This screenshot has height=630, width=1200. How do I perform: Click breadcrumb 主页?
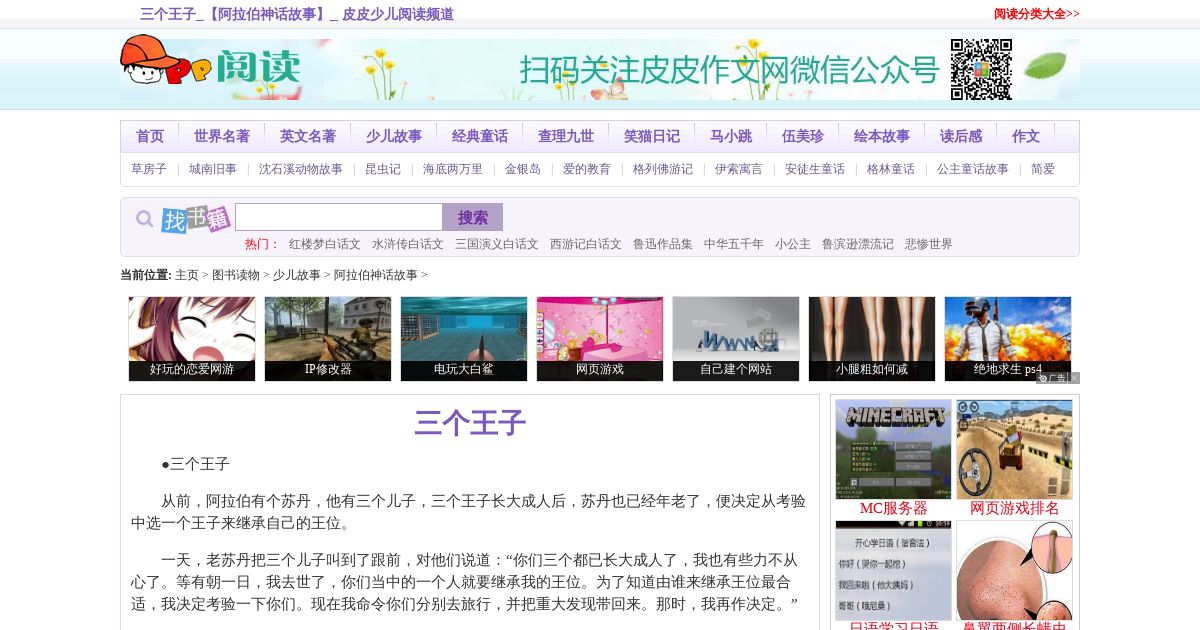[x=187, y=275]
